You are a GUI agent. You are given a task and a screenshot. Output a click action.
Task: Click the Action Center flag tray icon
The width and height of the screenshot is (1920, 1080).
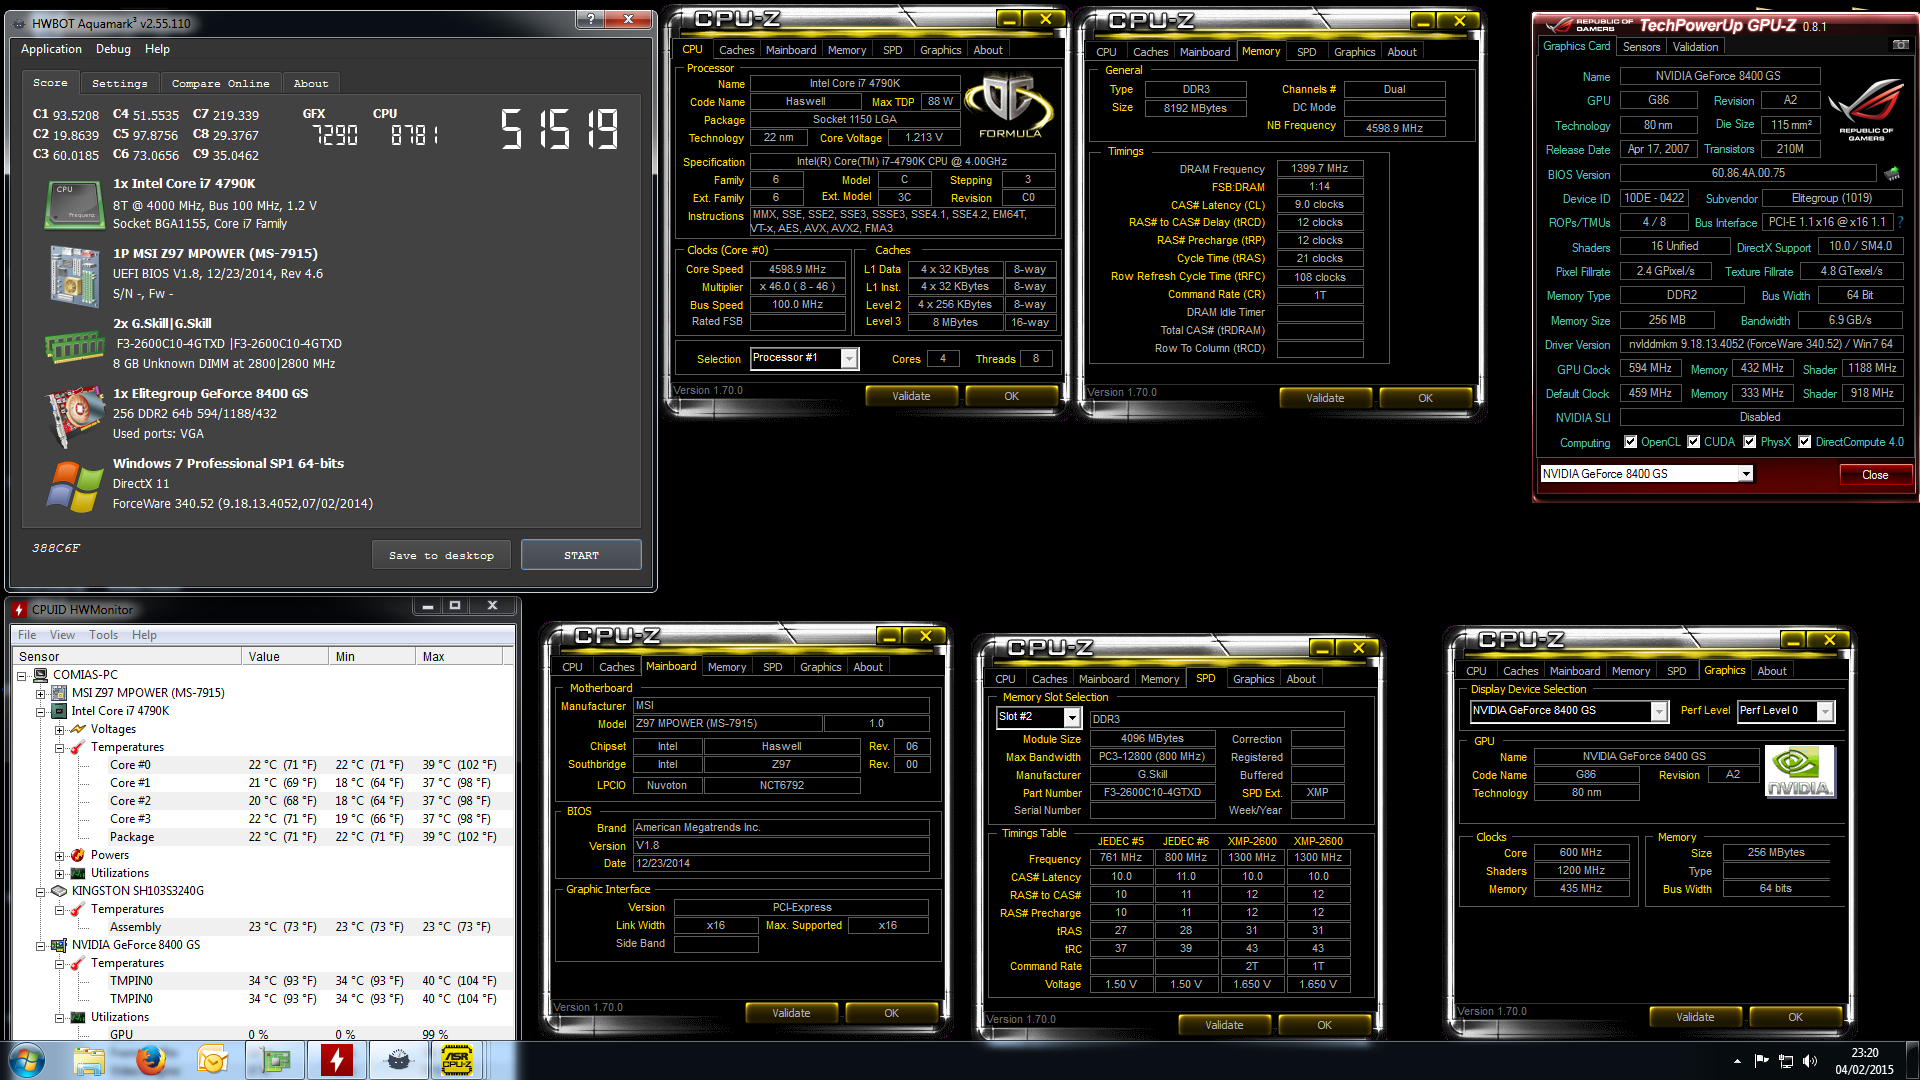tap(1761, 1061)
